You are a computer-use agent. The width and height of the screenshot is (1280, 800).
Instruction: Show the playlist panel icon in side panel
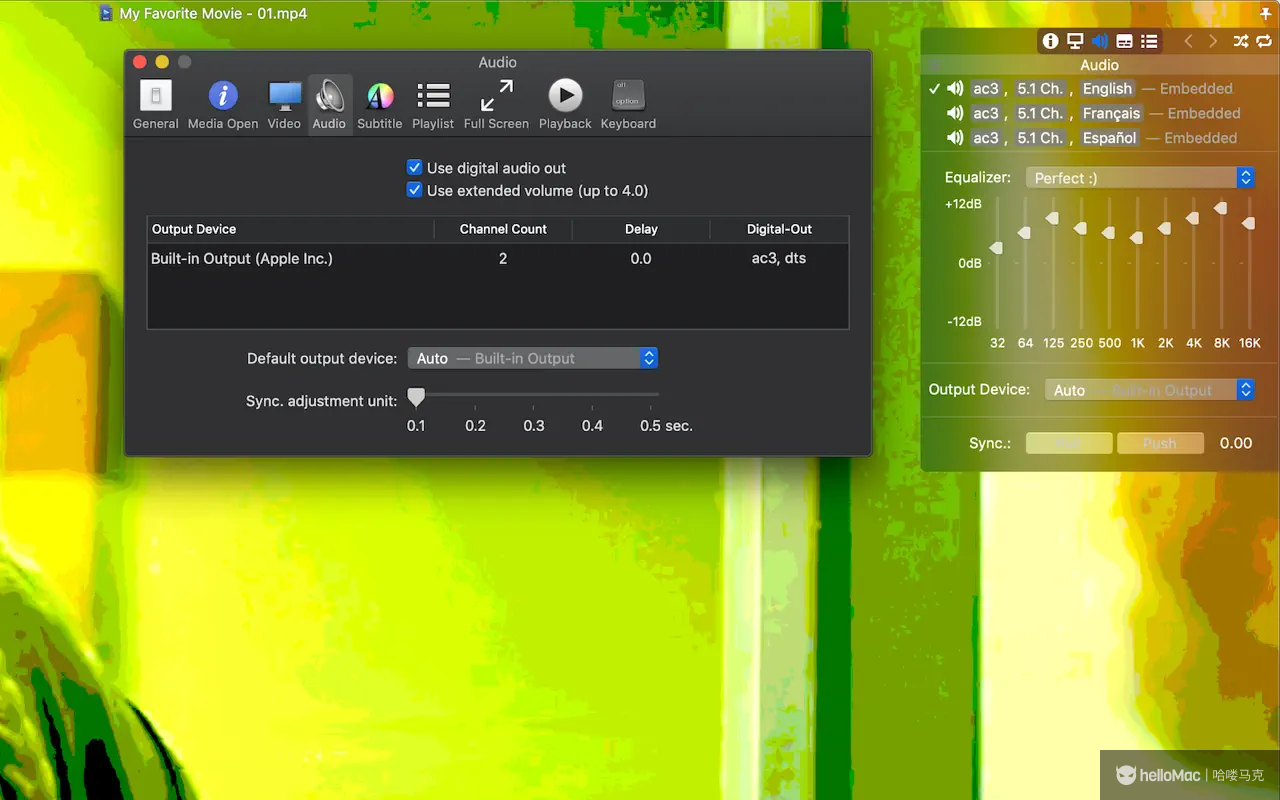[x=1149, y=41]
